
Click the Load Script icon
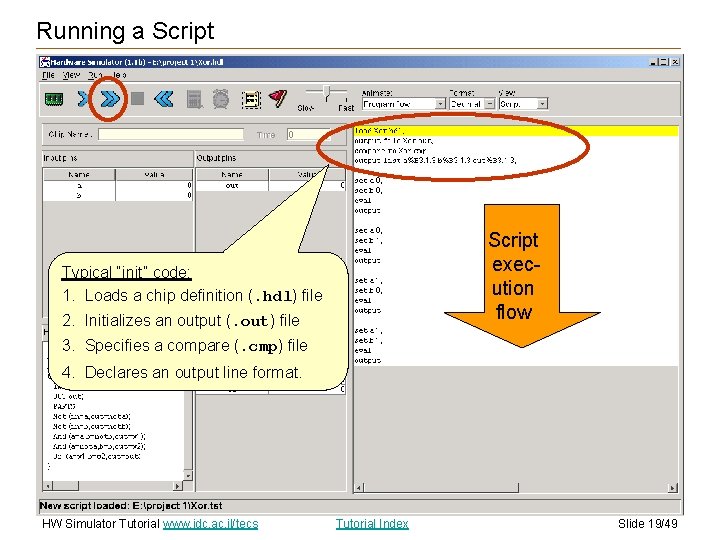tap(251, 100)
